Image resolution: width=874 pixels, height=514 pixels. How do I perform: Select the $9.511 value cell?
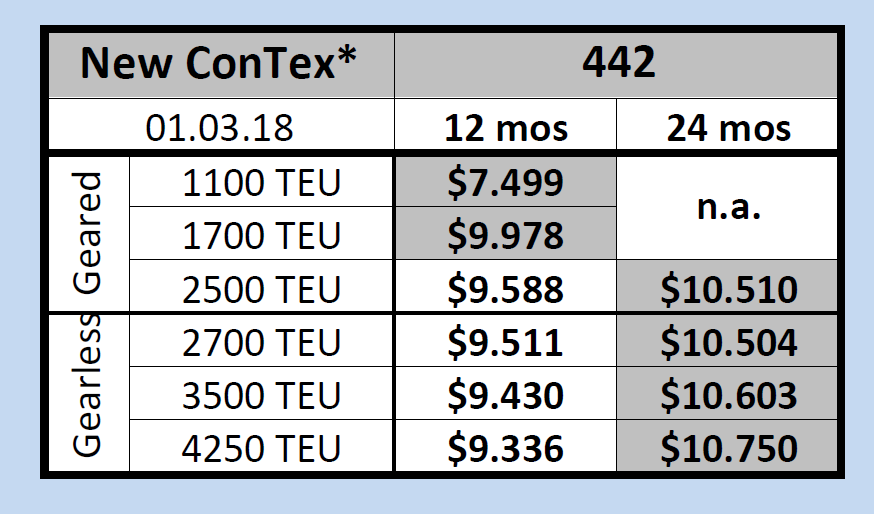505,342
